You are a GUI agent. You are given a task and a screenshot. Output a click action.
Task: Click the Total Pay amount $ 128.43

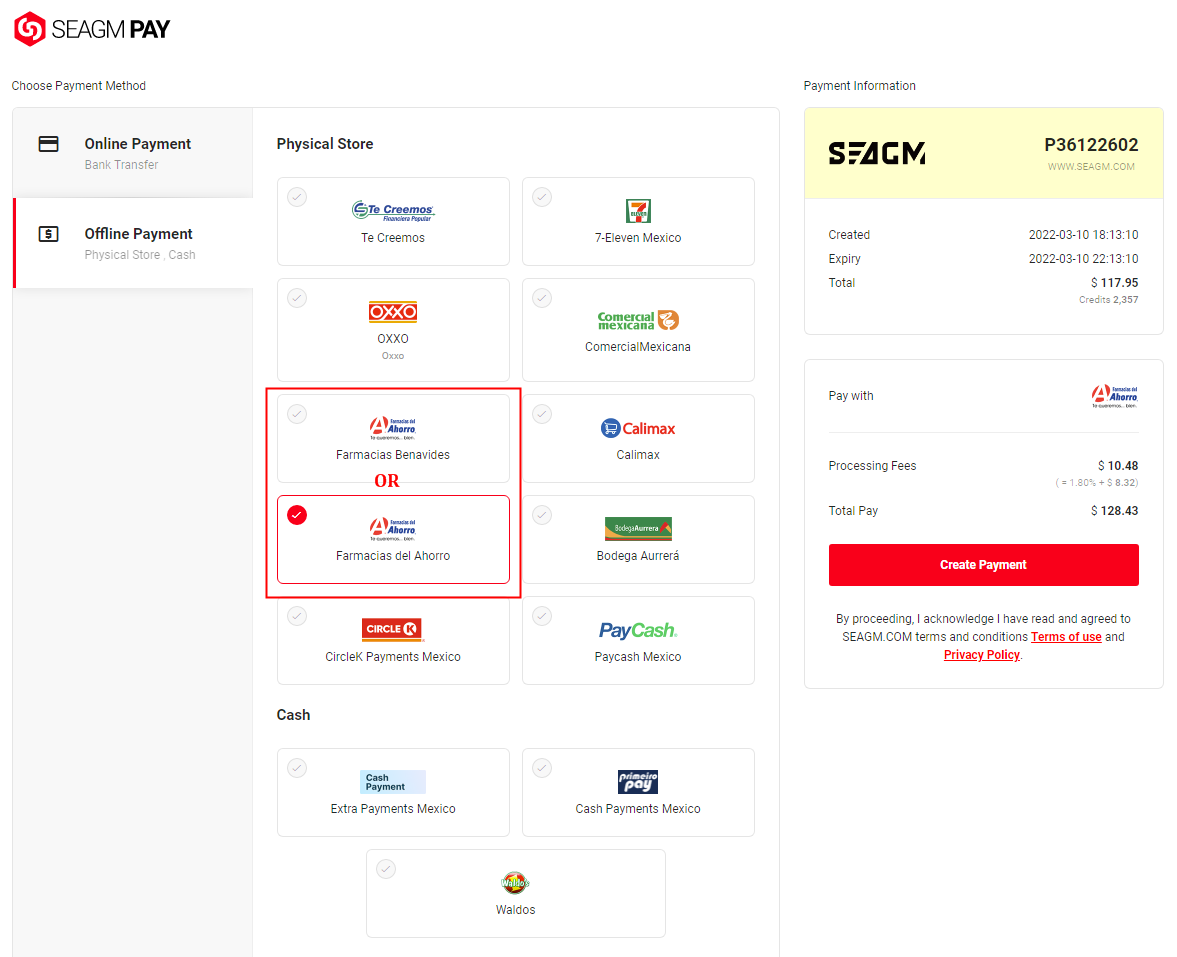point(1115,511)
